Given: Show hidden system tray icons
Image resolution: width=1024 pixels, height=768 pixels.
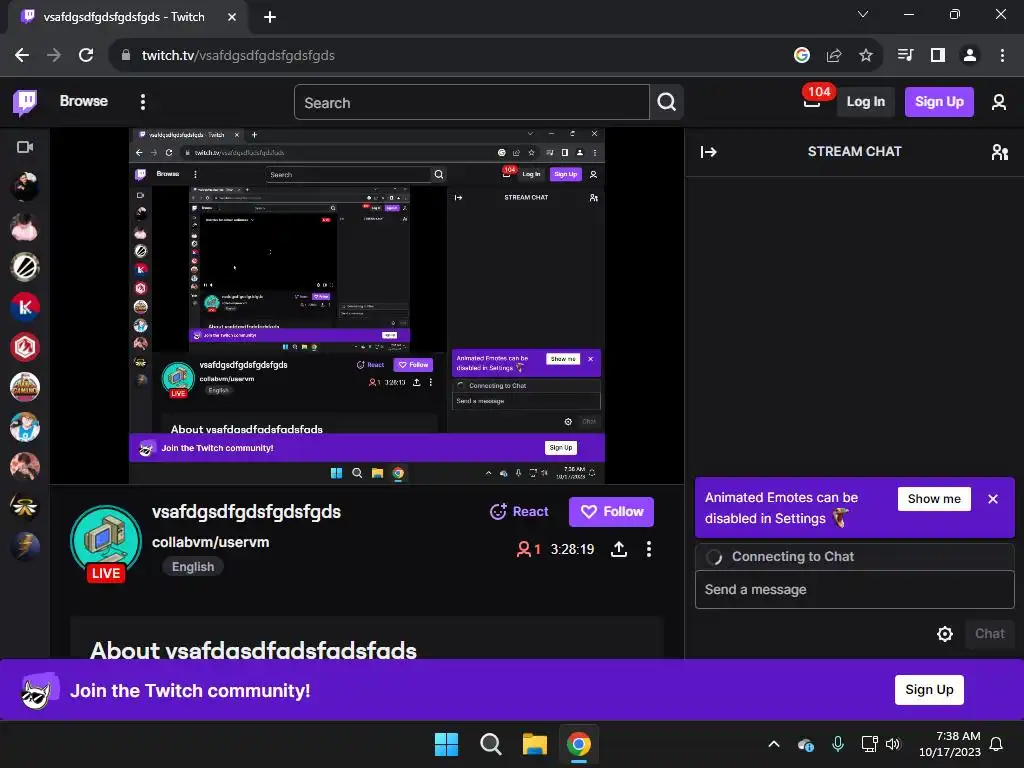Looking at the screenshot, I should point(774,744).
